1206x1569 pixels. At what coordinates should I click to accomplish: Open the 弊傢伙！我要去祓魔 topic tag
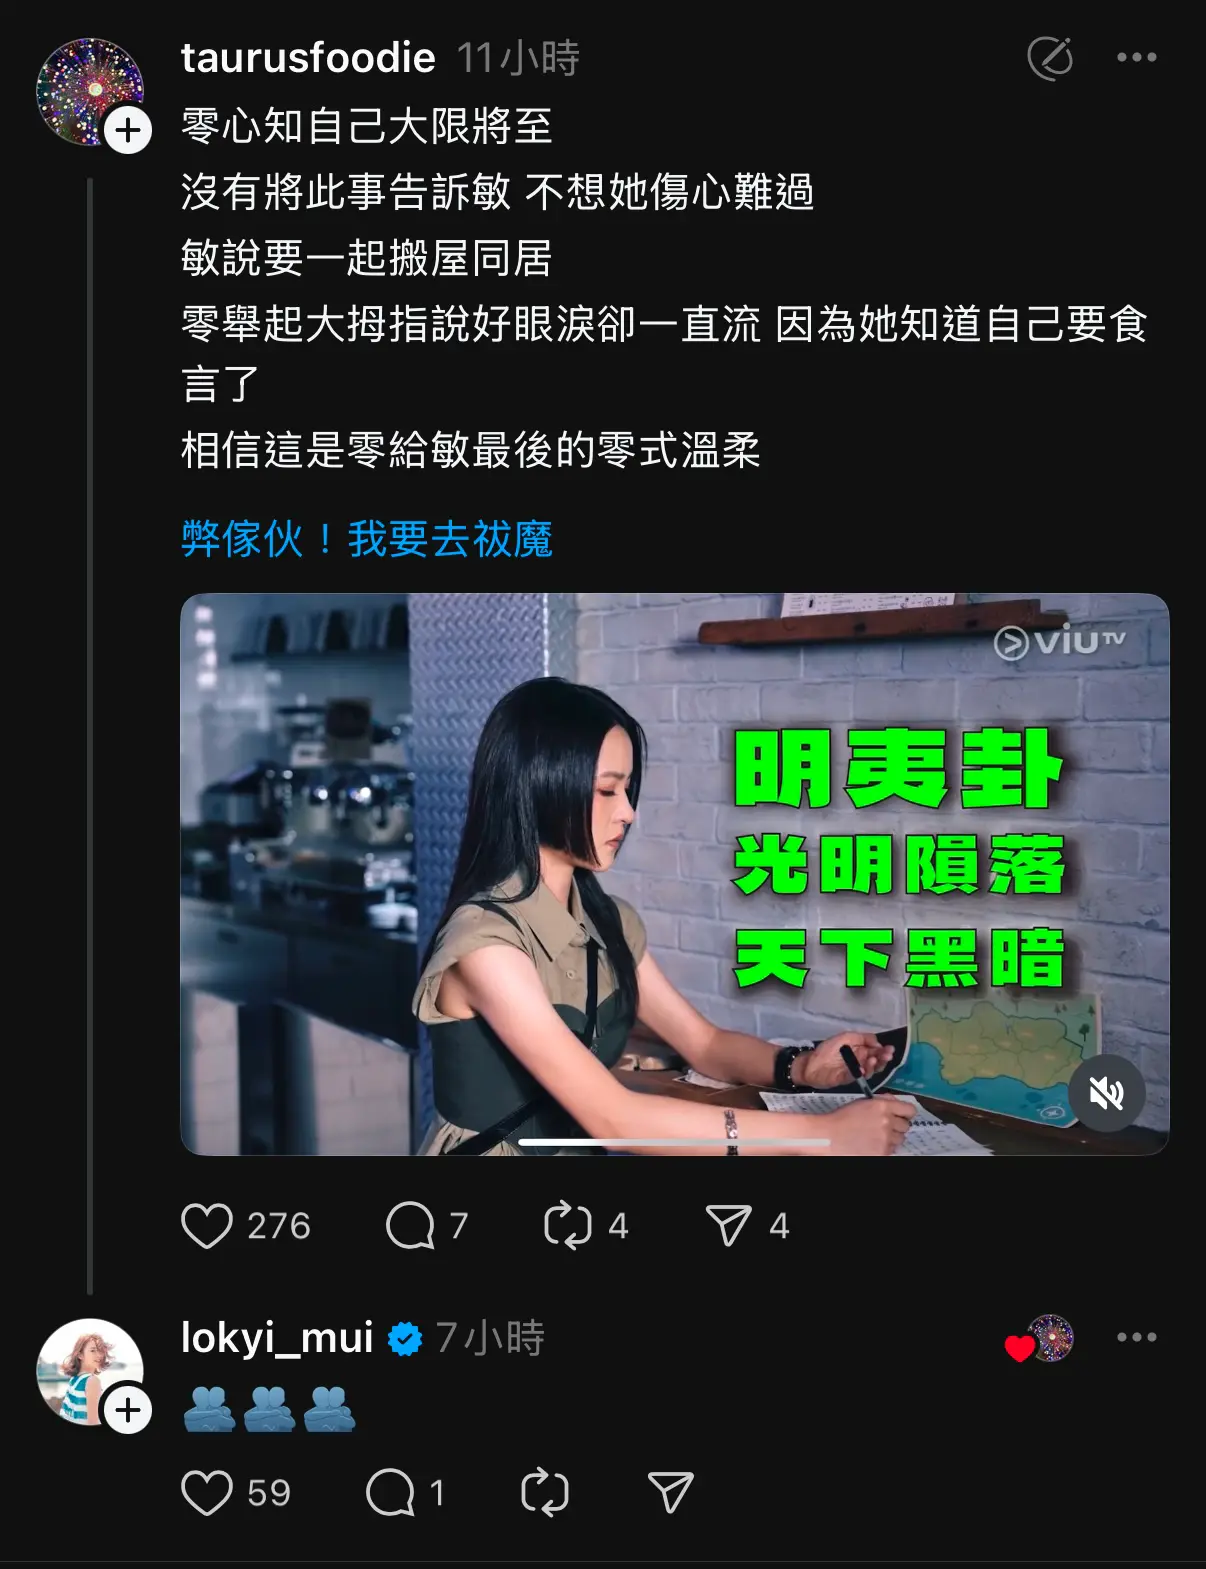367,540
